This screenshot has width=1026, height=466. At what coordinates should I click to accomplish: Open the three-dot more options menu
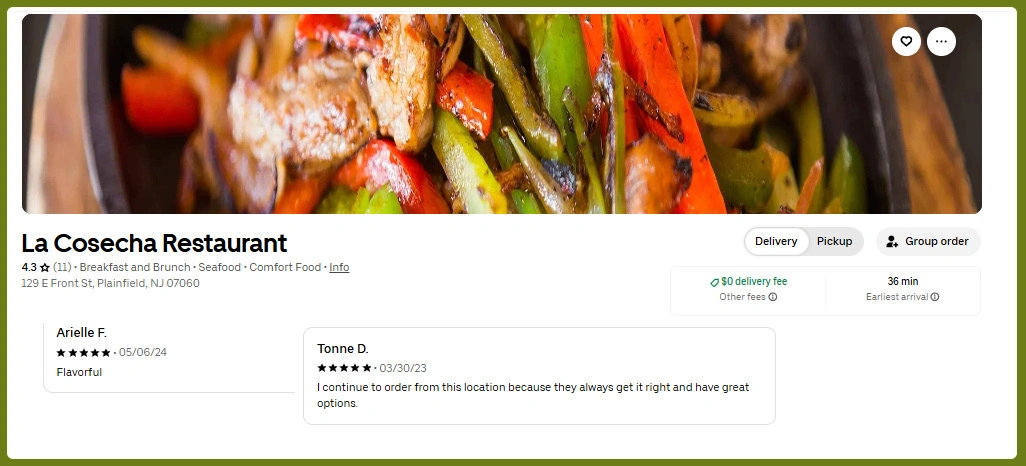pyautogui.click(x=941, y=41)
